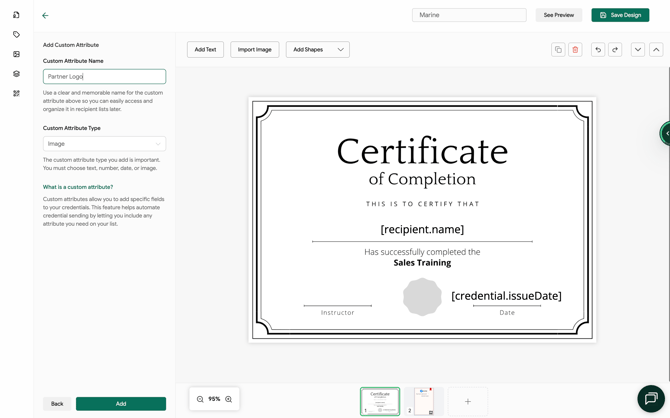Click the back arrow icon

(x=45, y=15)
